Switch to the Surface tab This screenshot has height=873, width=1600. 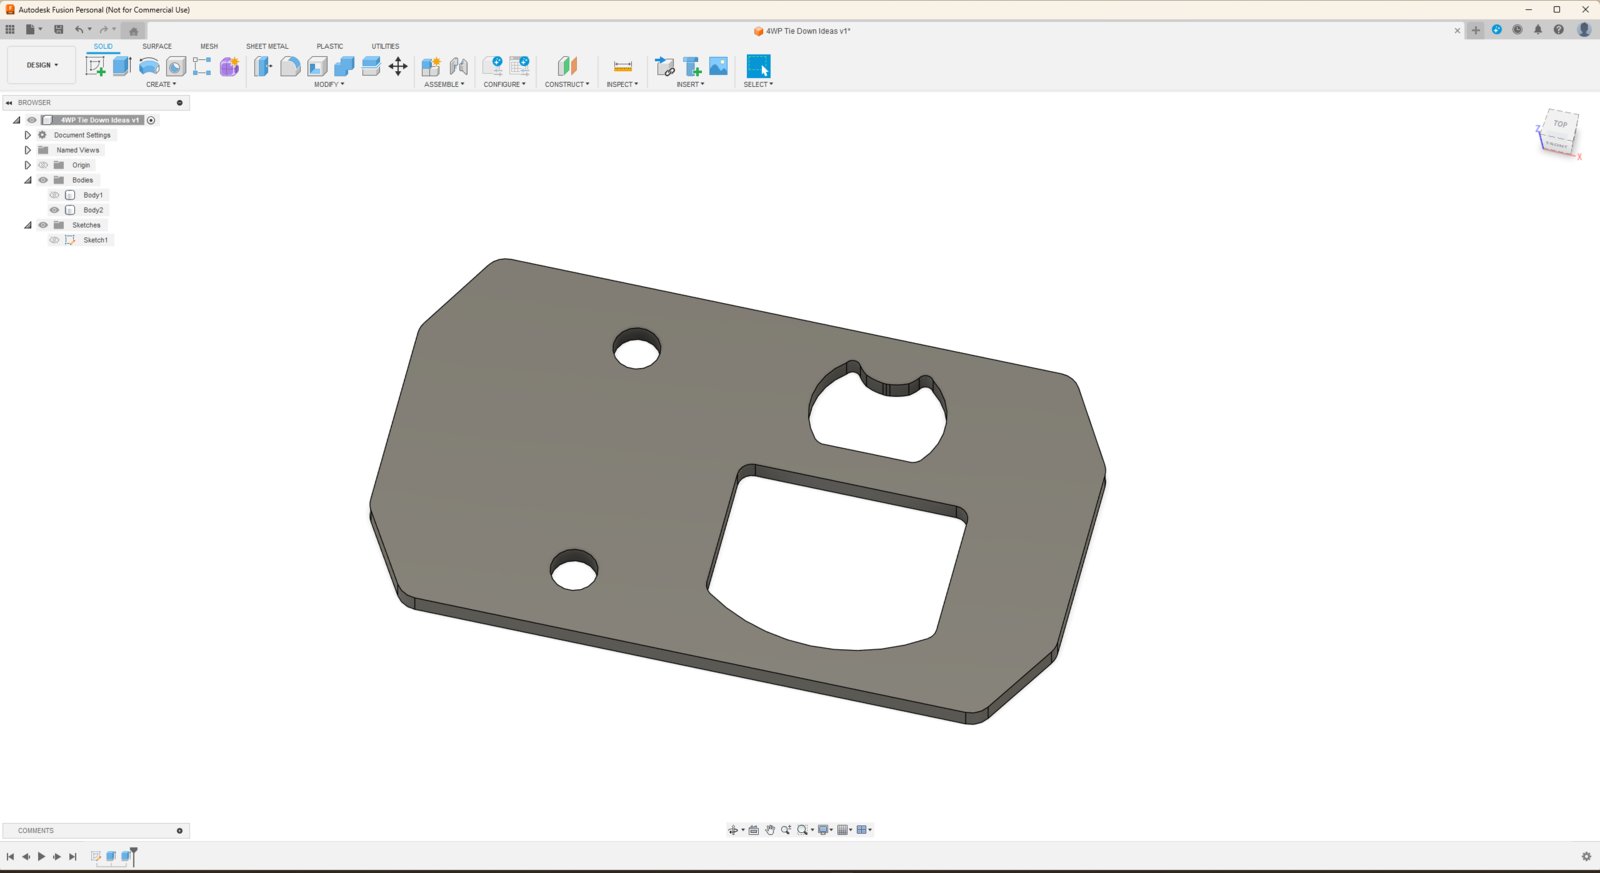tap(157, 46)
